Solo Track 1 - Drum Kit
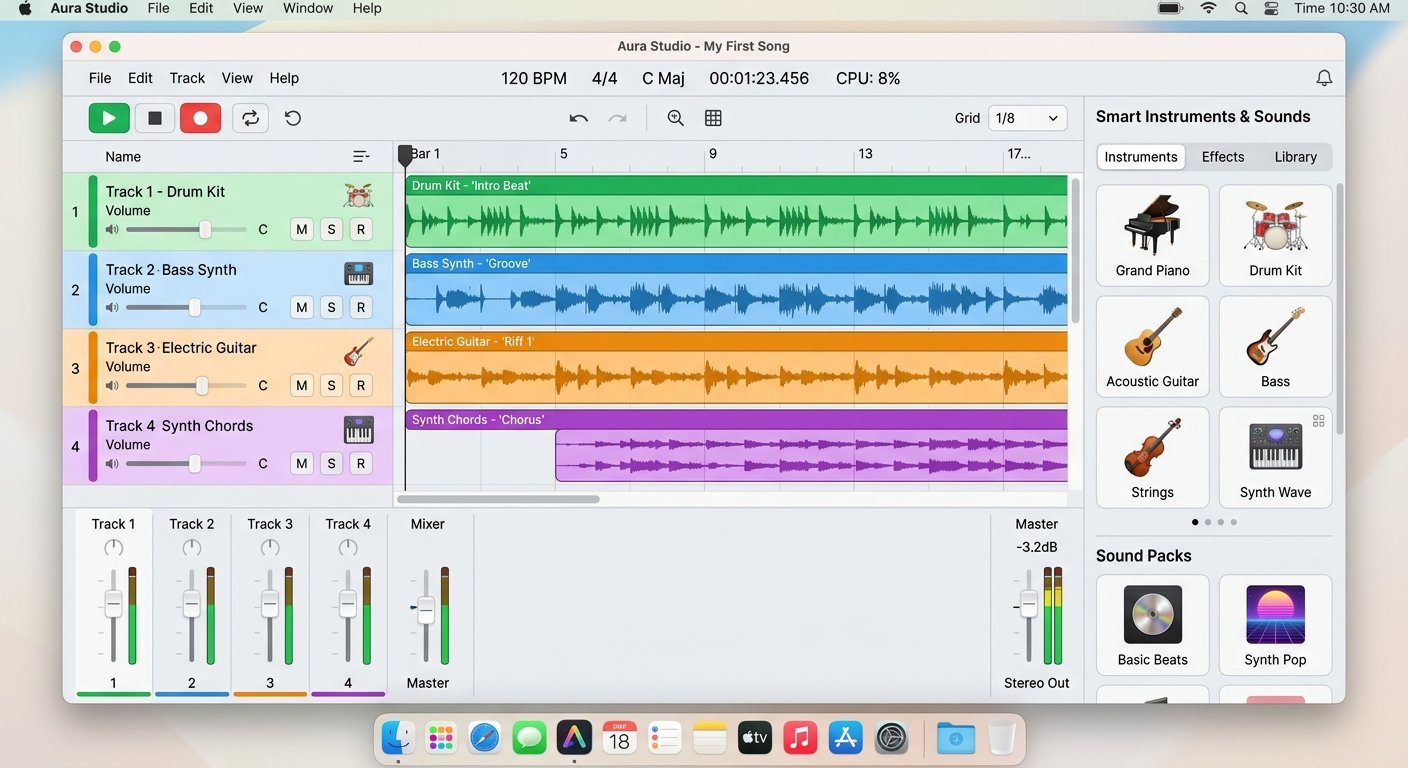 [x=331, y=229]
